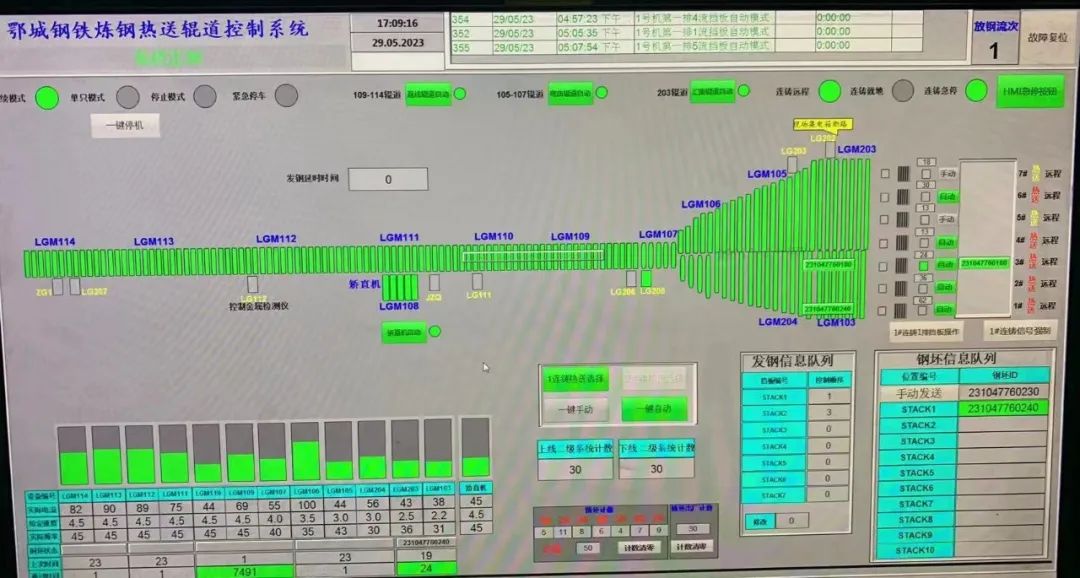
Task: Click the LGM106 motor current bar
Action: pos(307,452)
